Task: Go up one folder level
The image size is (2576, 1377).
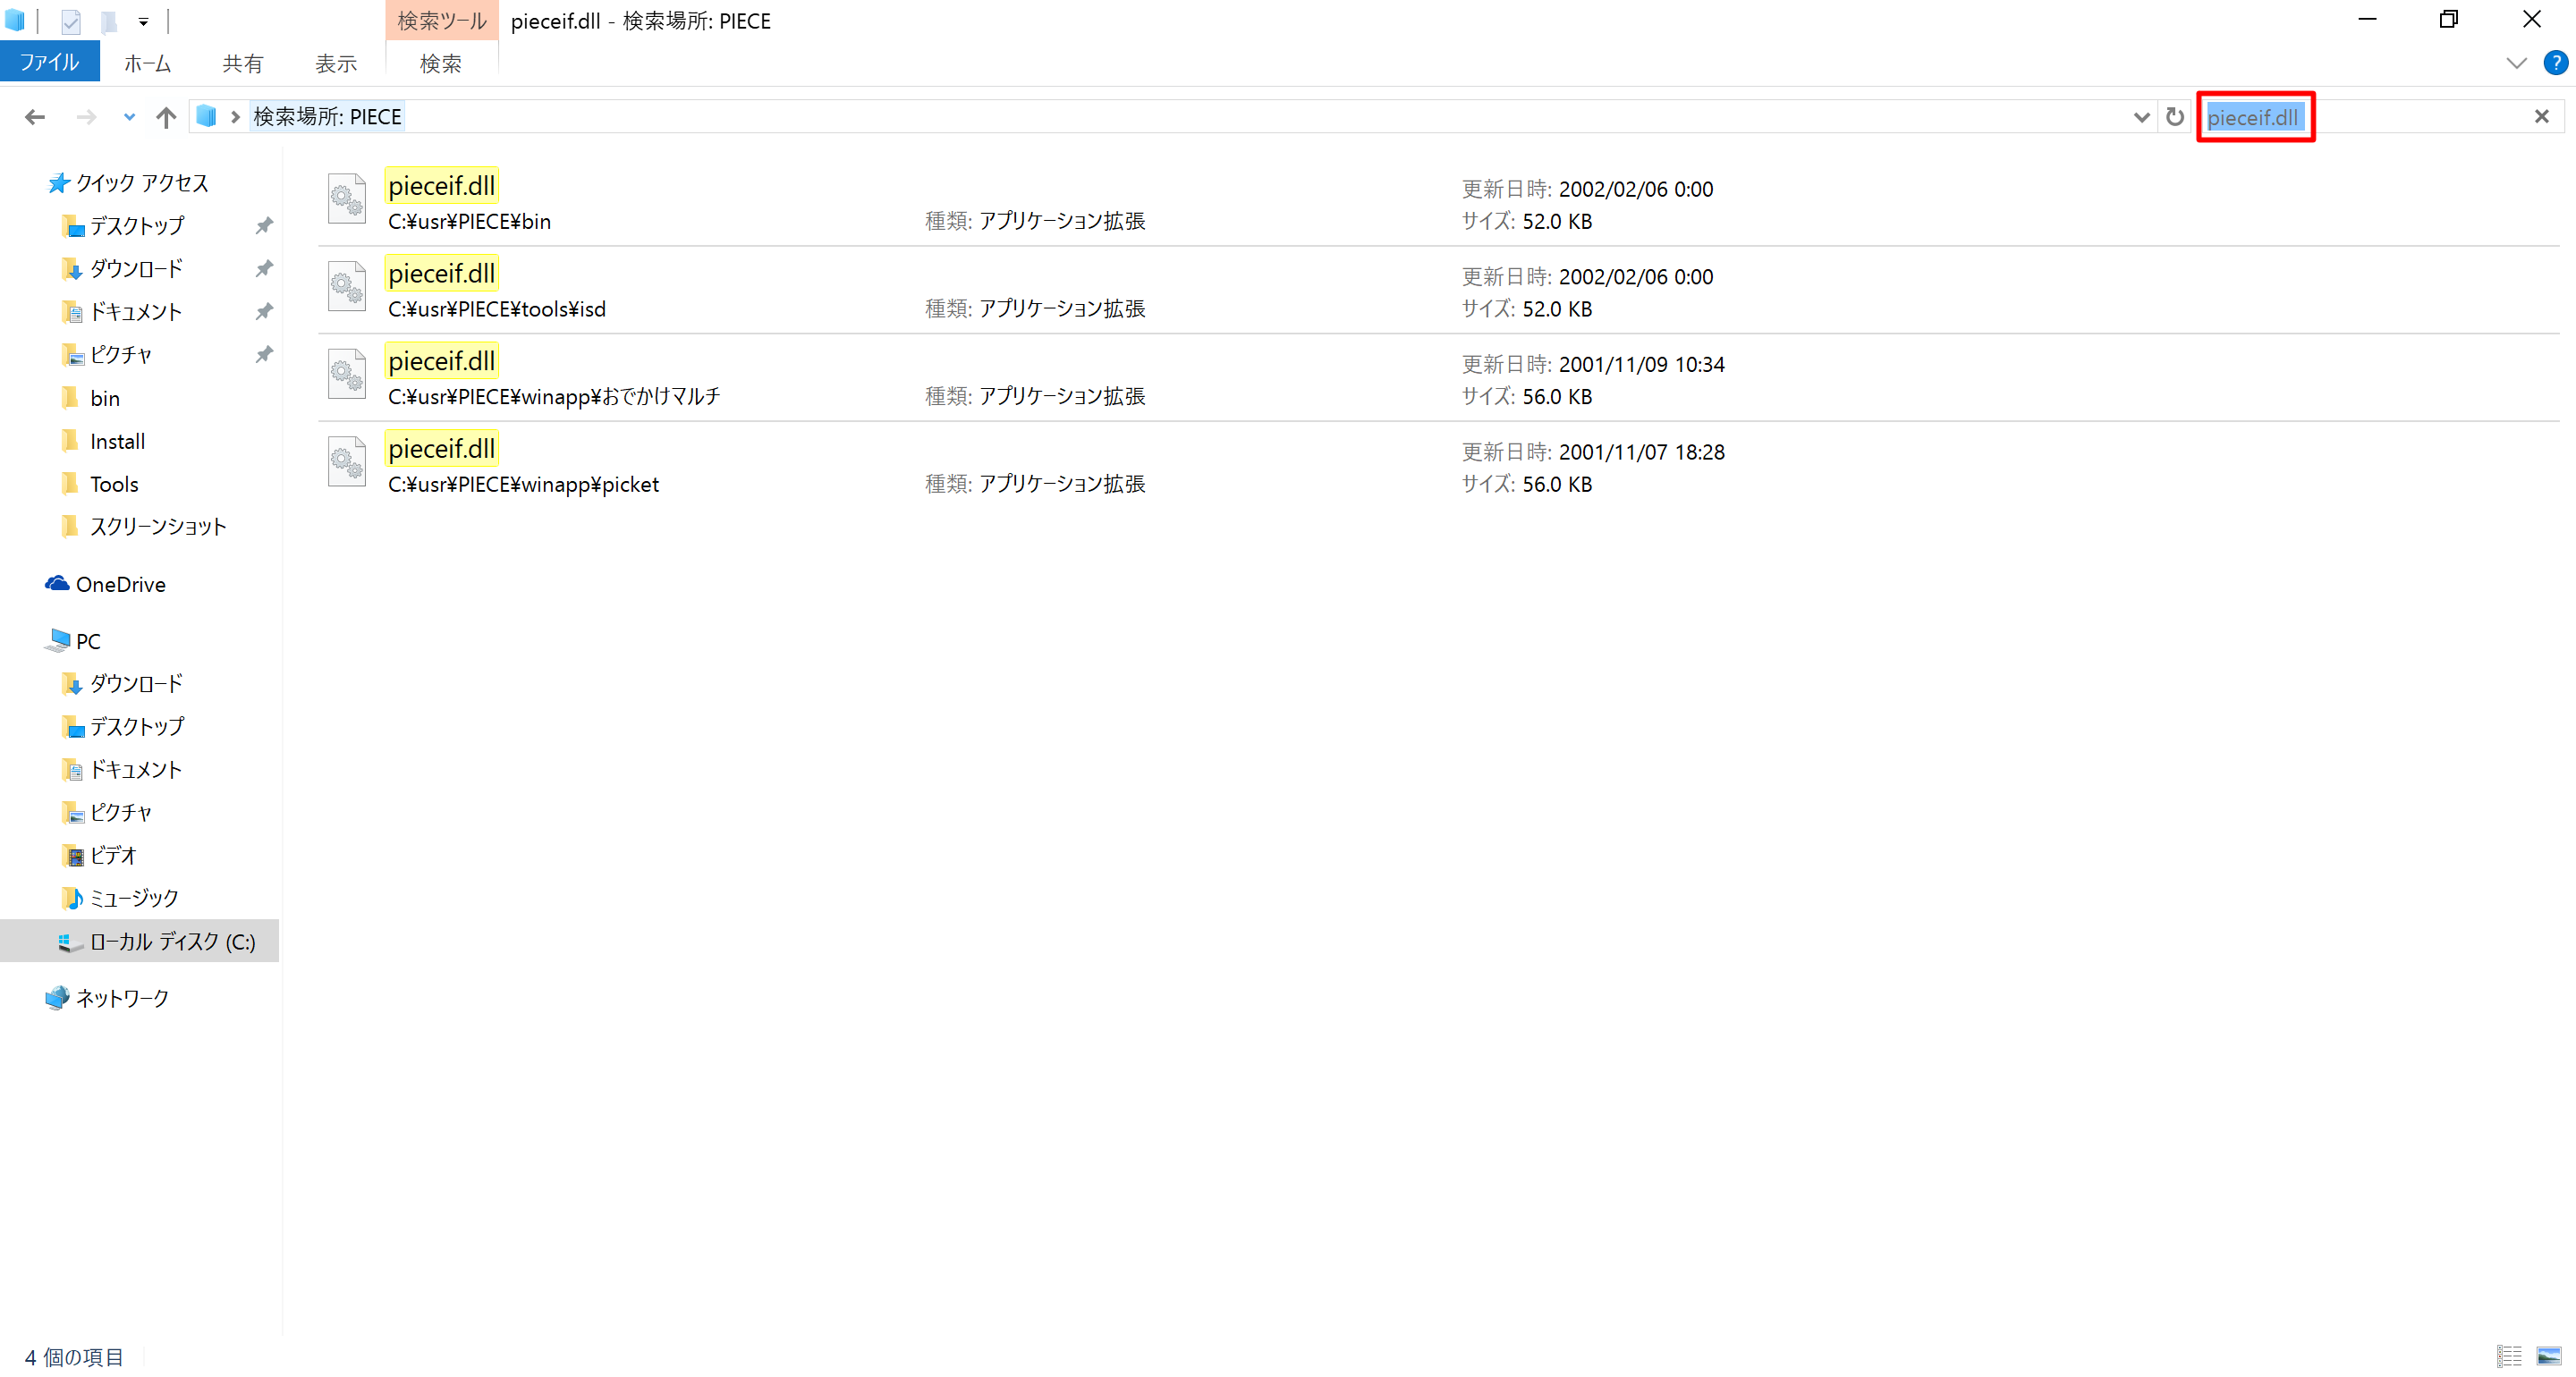Action: tap(166, 117)
